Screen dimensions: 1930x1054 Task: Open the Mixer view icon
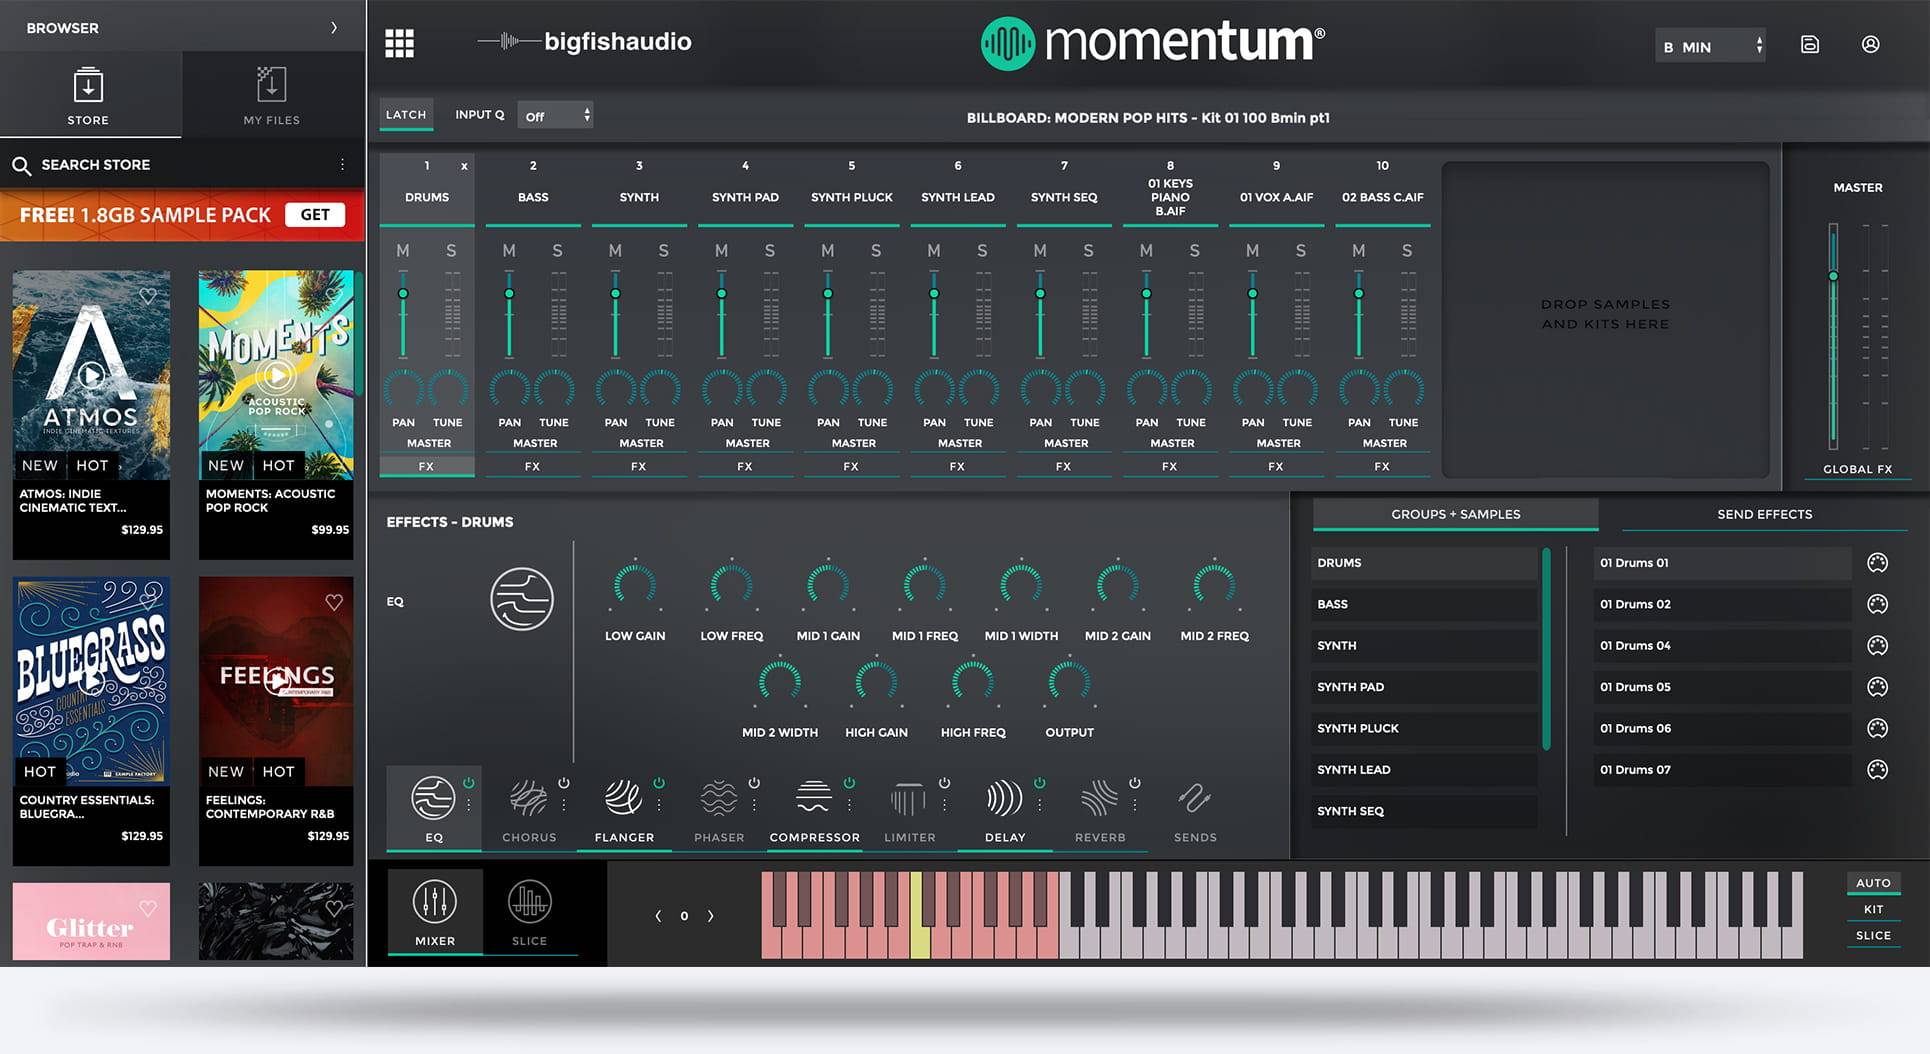434,903
